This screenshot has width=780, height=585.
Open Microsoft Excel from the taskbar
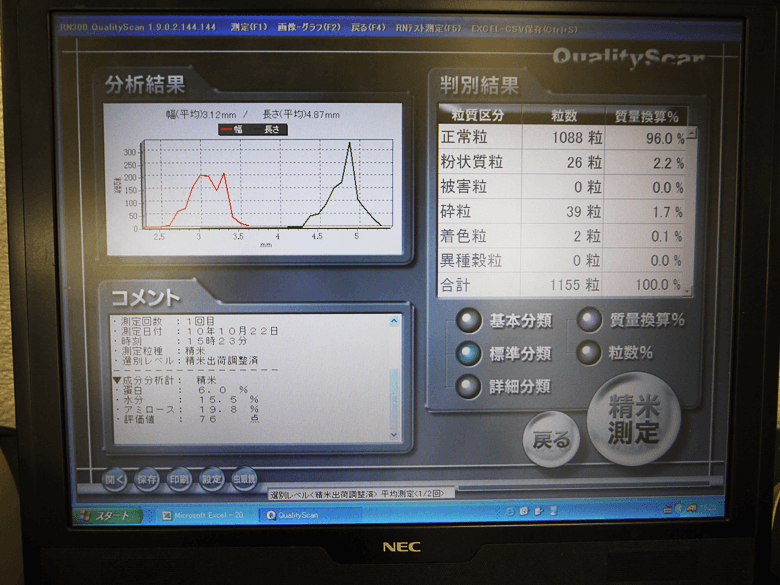[205, 515]
